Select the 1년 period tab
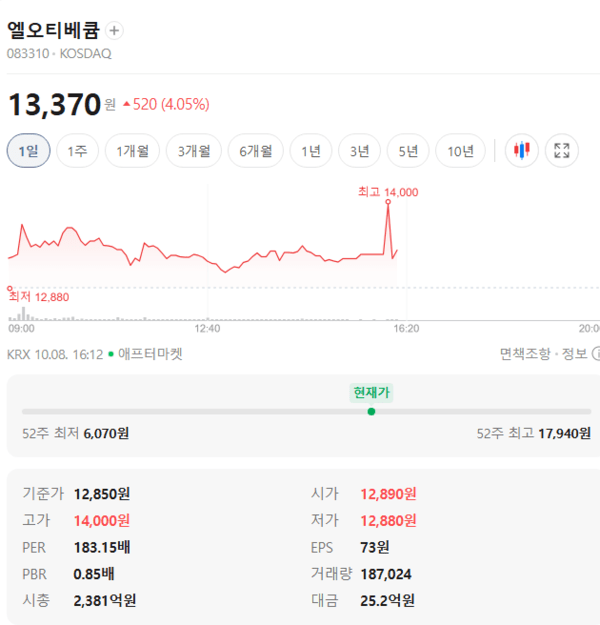The height and width of the screenshot is (625, 600). click(x=311, y=151)
